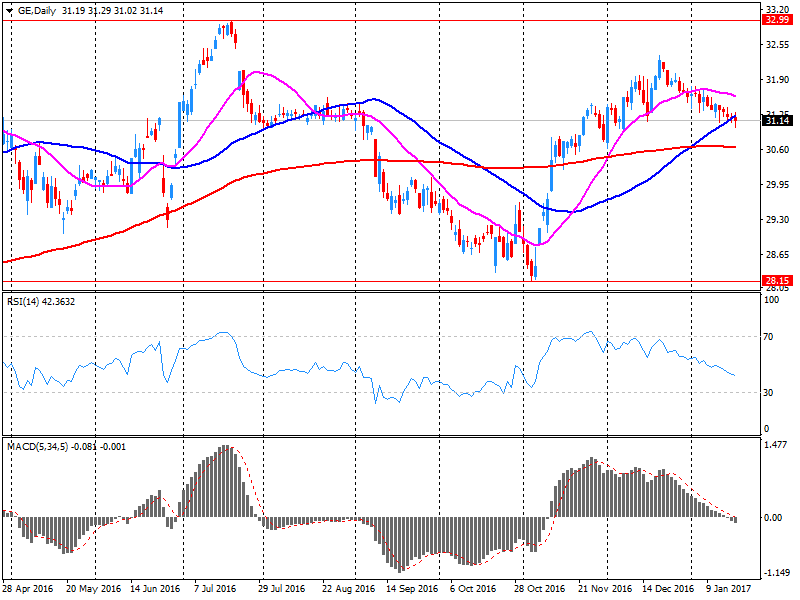Click the RSI scale value 30
Viewport: 800px width, 600px height.
point(768,392)
